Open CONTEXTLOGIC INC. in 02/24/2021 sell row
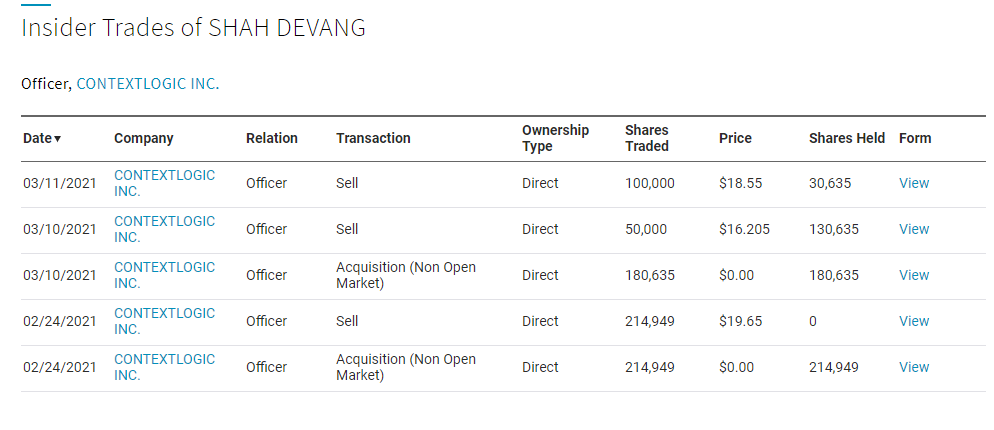The width and height of the screenshot is (994, 430). pos(164,321)
